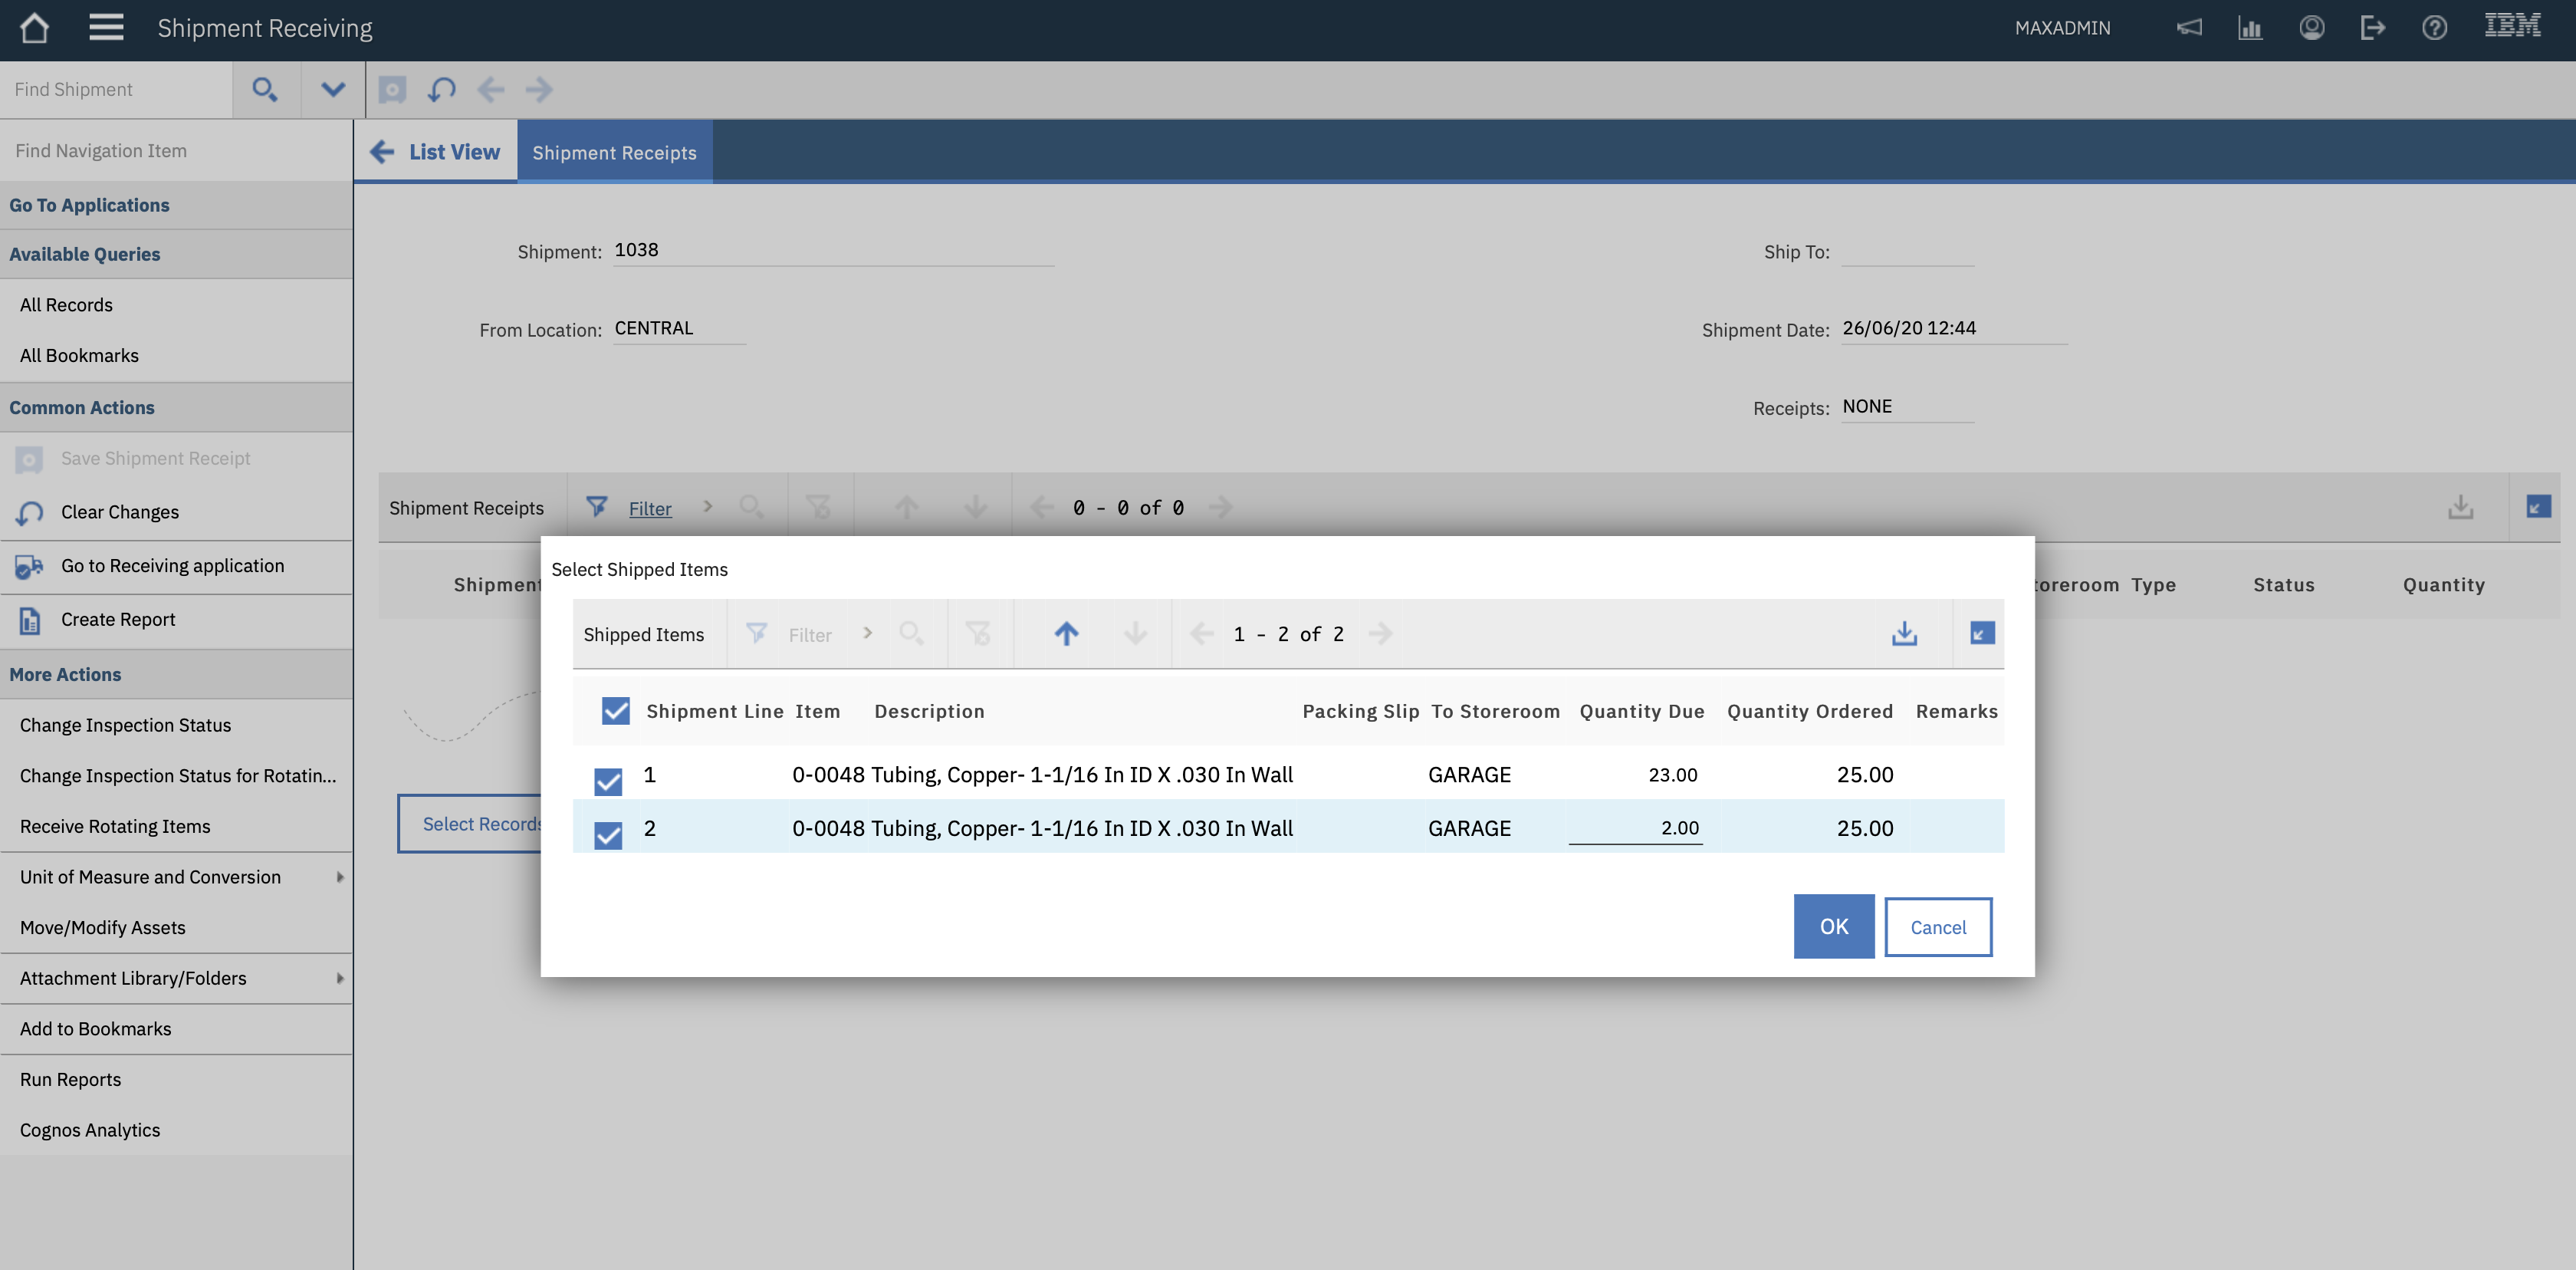Open the hamburger navigation menu
Image resolution: width=2576 pixels, height=1270 pixels.
[x=106, y=28]
